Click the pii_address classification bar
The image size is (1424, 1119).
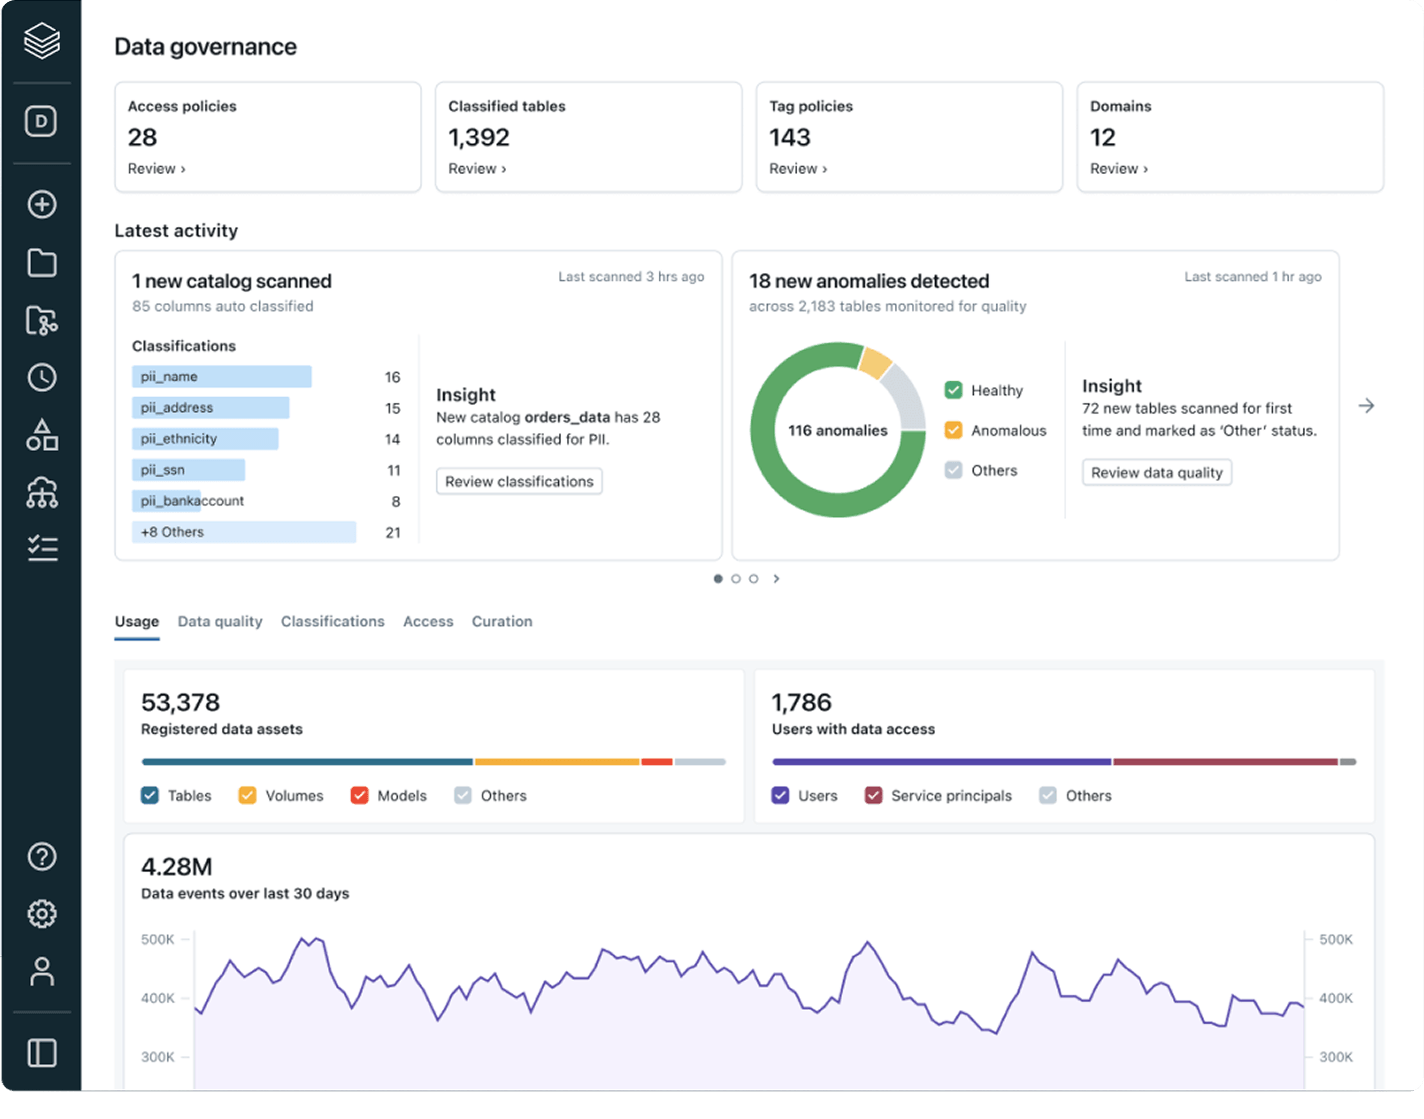211,408
